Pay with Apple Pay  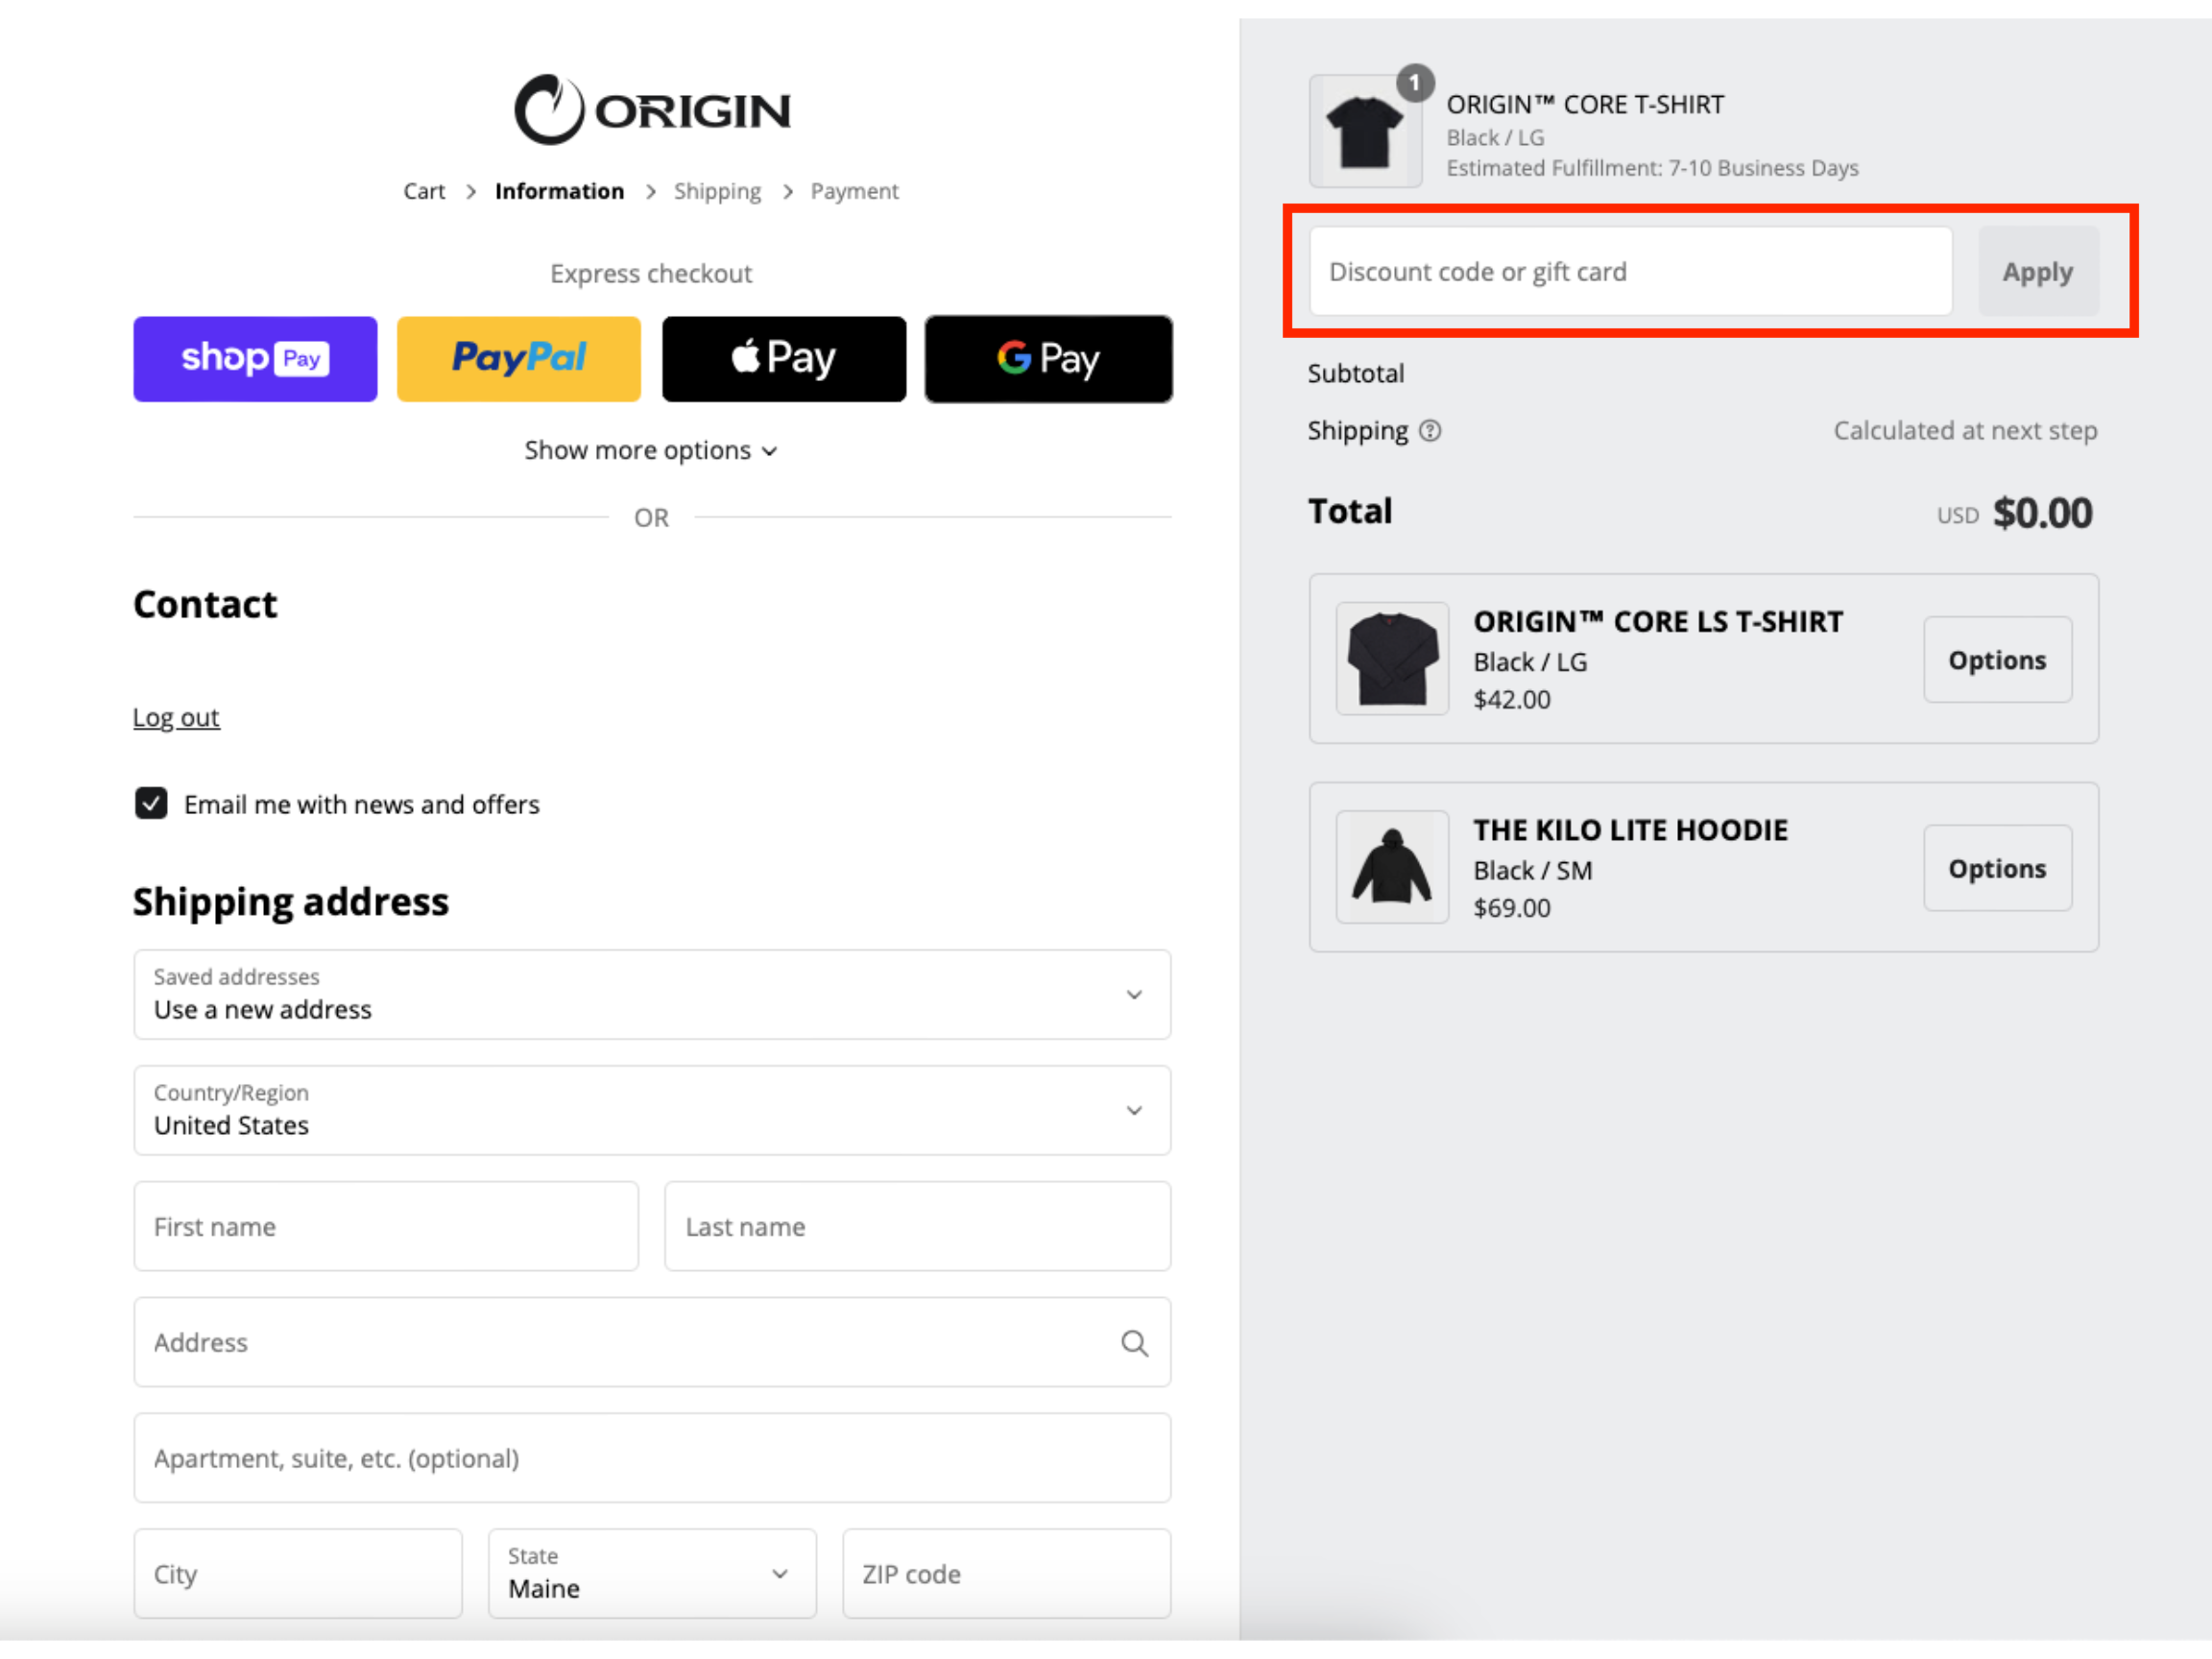784,359
